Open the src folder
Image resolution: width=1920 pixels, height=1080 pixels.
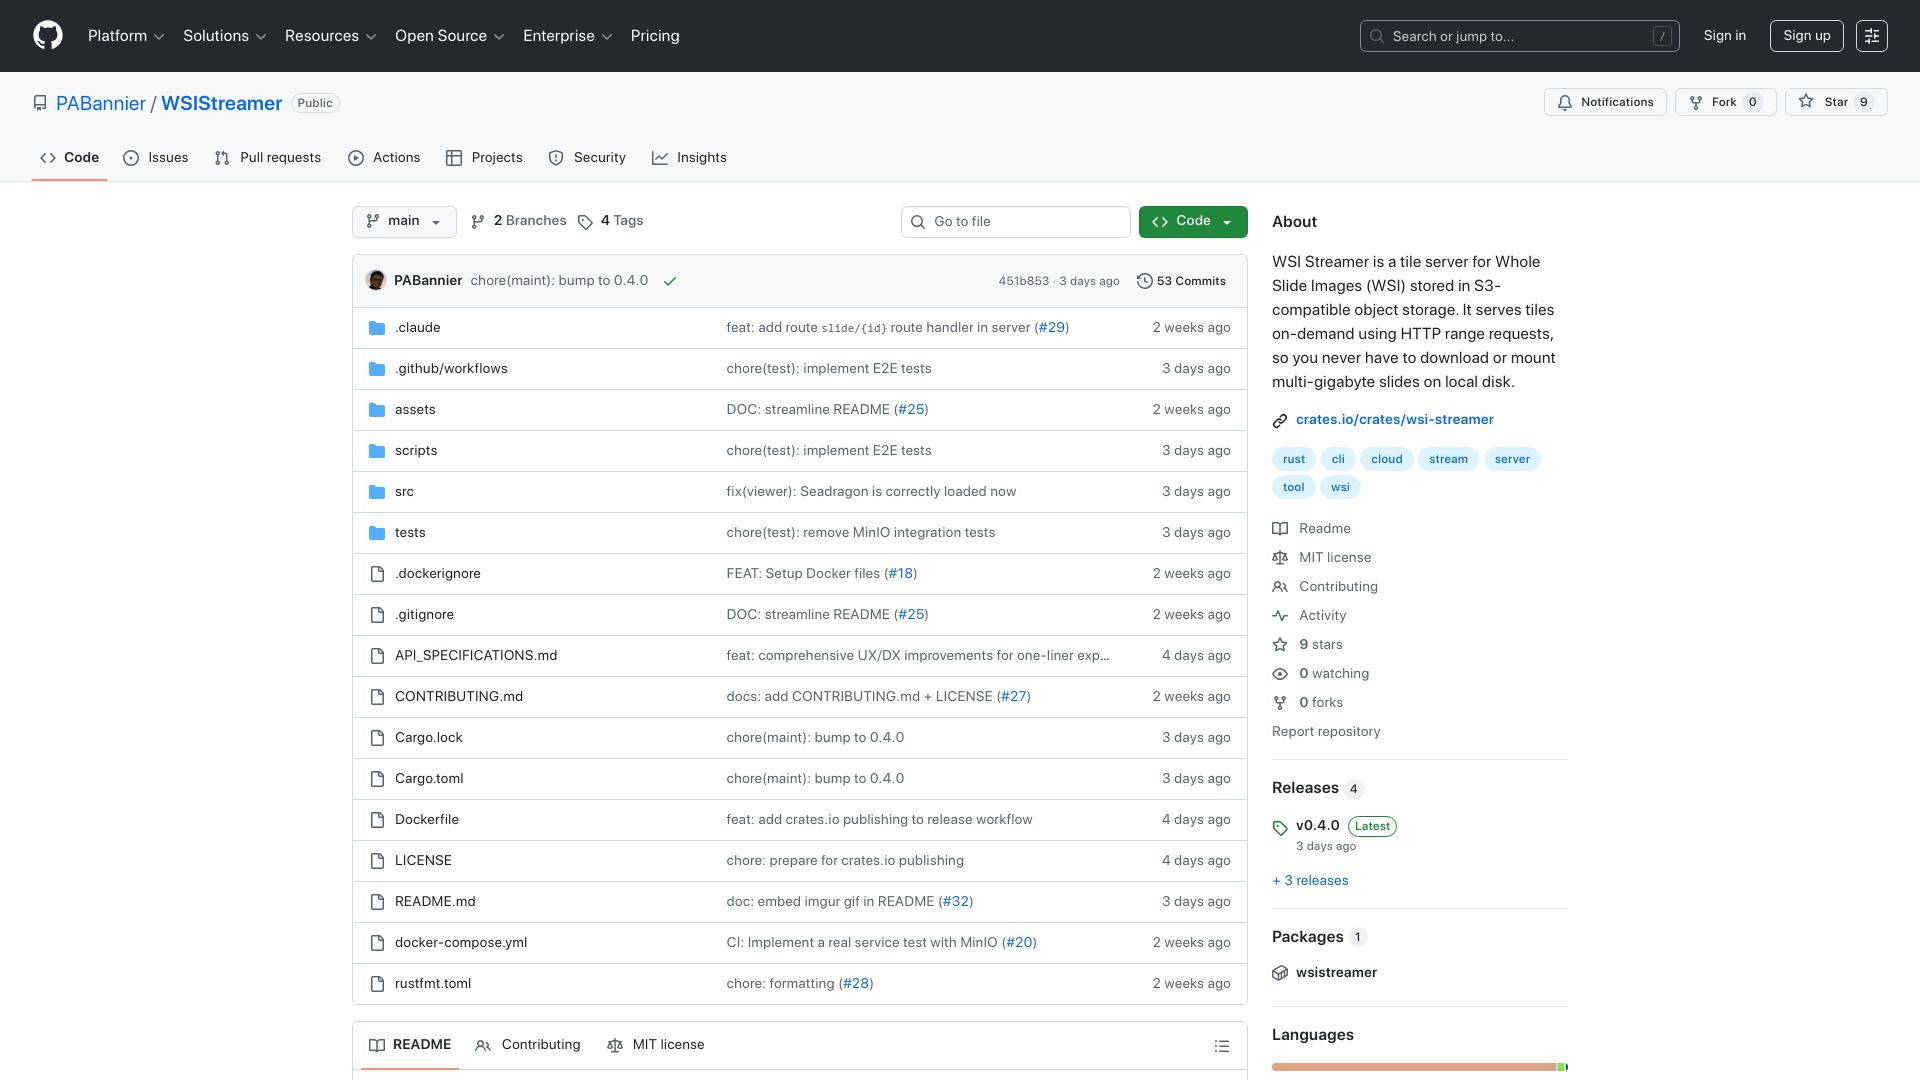click(404, 492)
